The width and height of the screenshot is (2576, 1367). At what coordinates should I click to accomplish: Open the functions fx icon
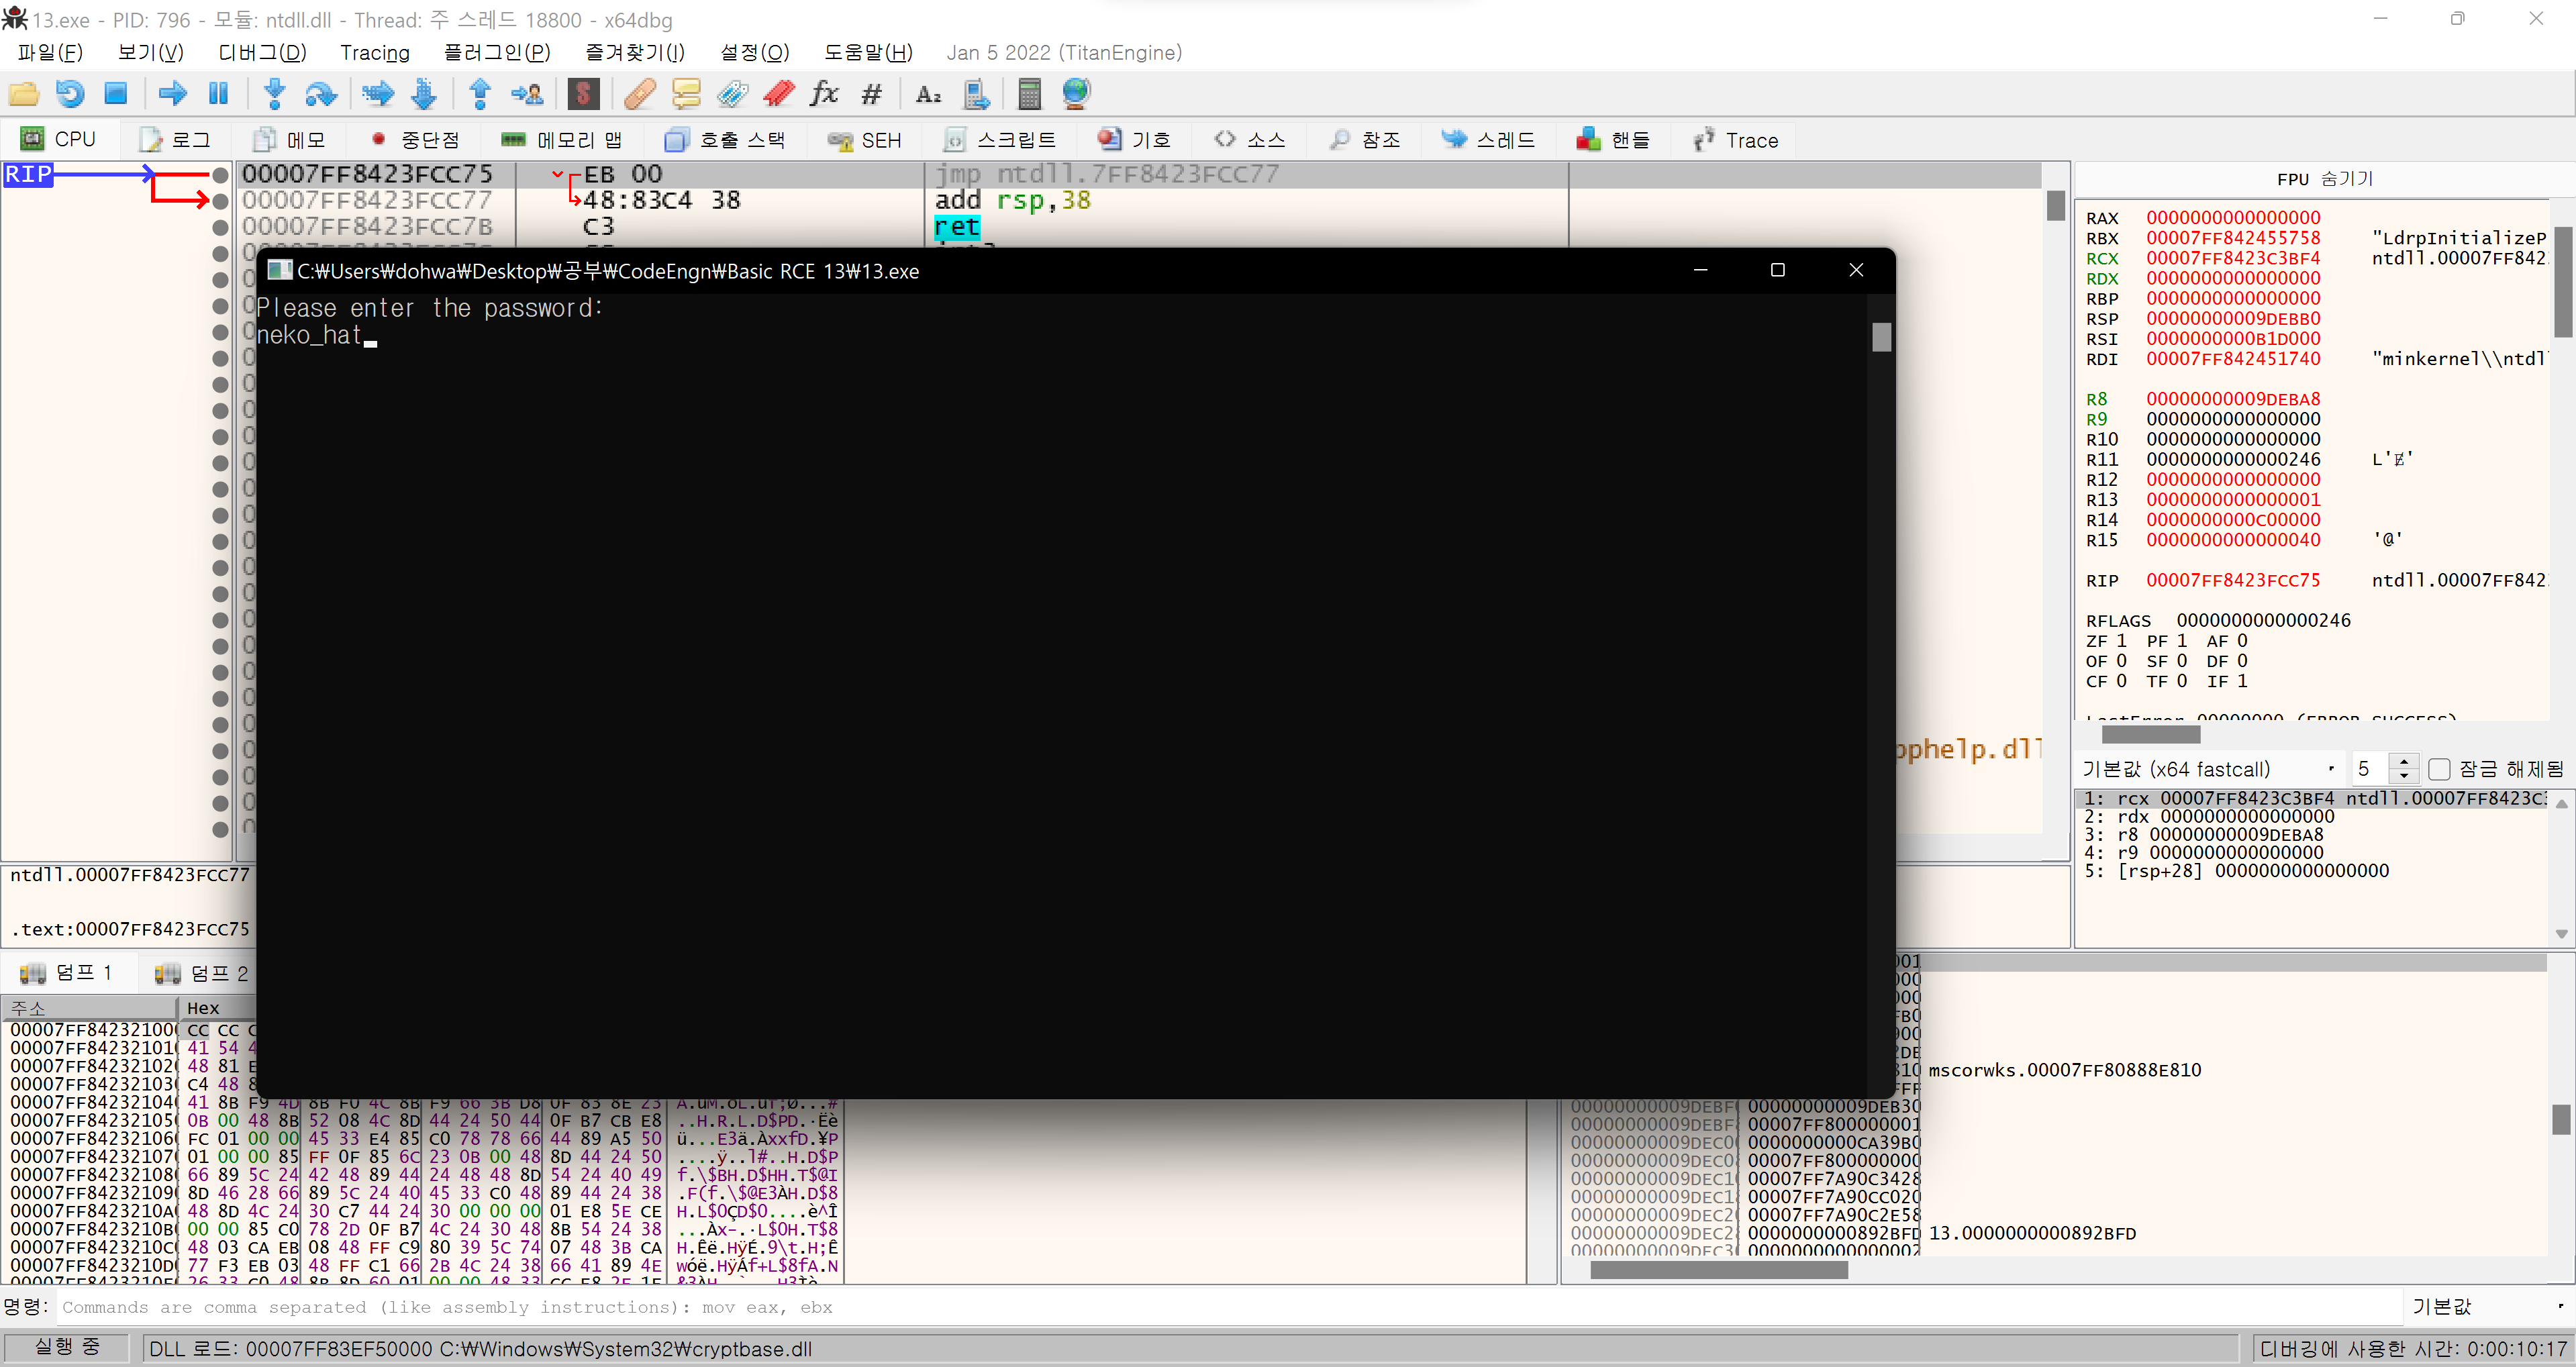pyautogui.click(x=824, y=94)
